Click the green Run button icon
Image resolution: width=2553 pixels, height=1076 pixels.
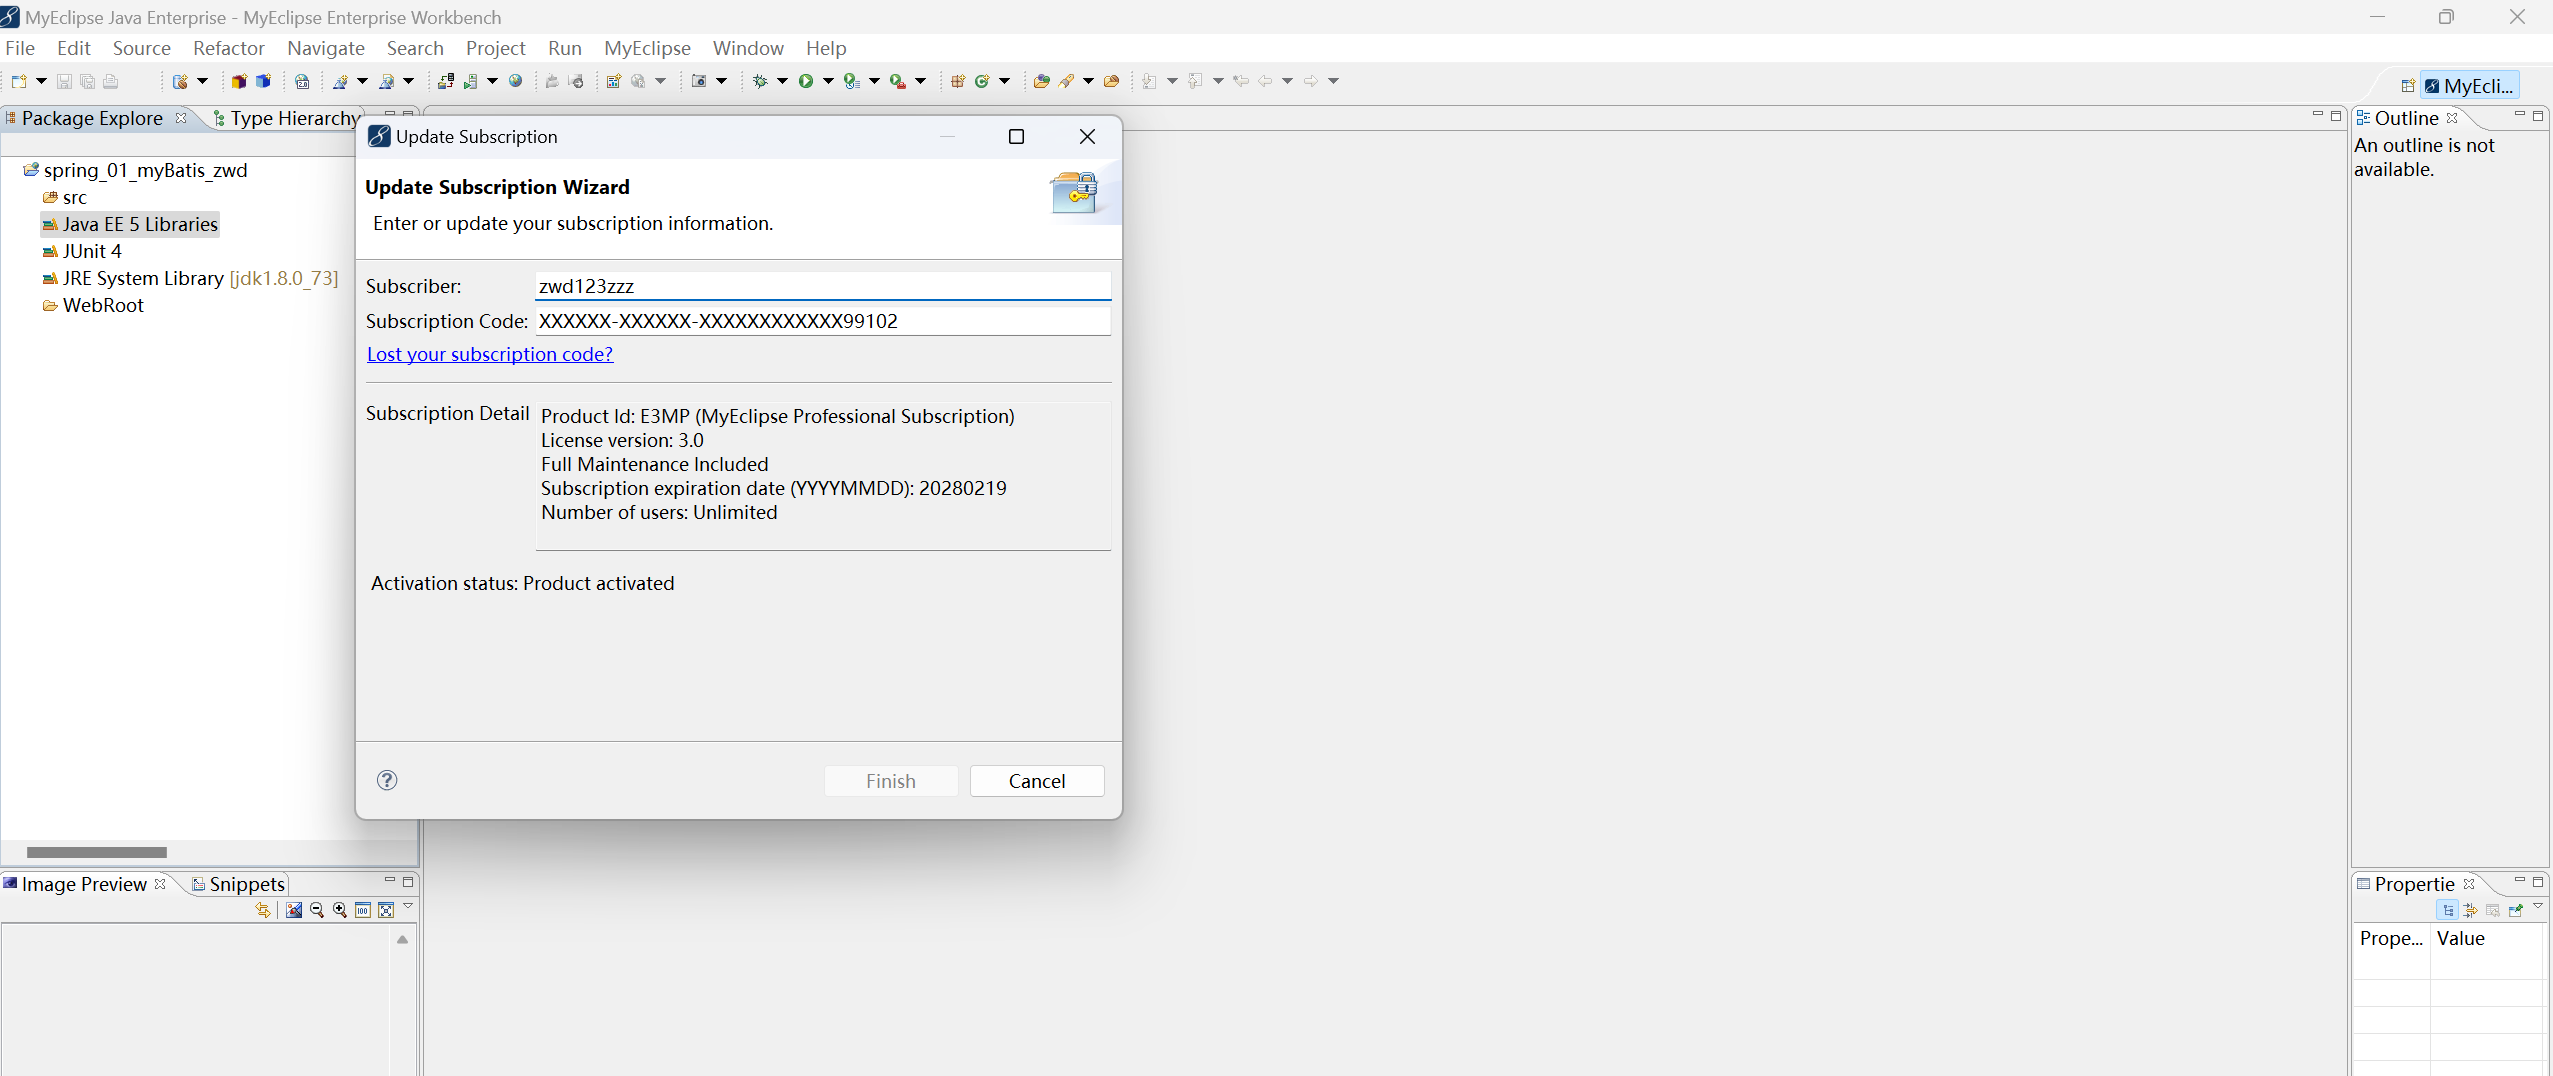click(806, 81)
